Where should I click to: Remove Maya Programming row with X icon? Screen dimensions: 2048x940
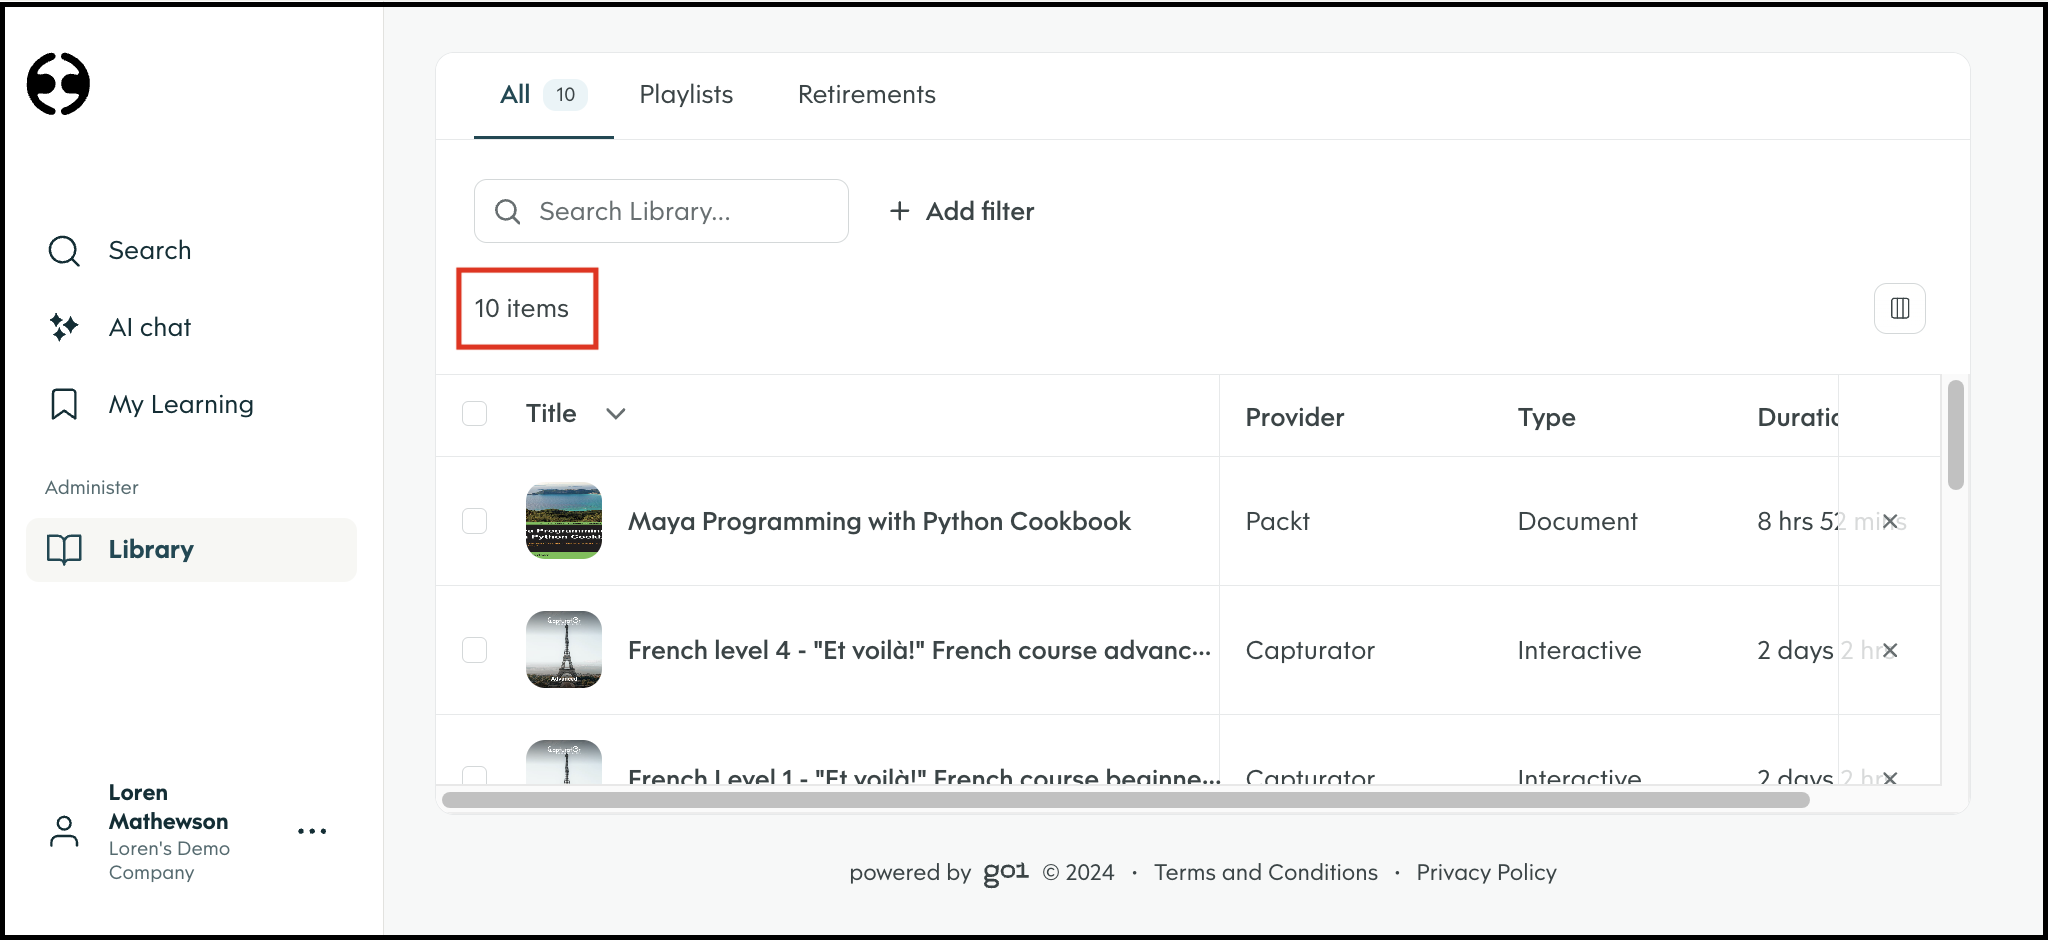pyautogui.click(x=1890, y=521)
